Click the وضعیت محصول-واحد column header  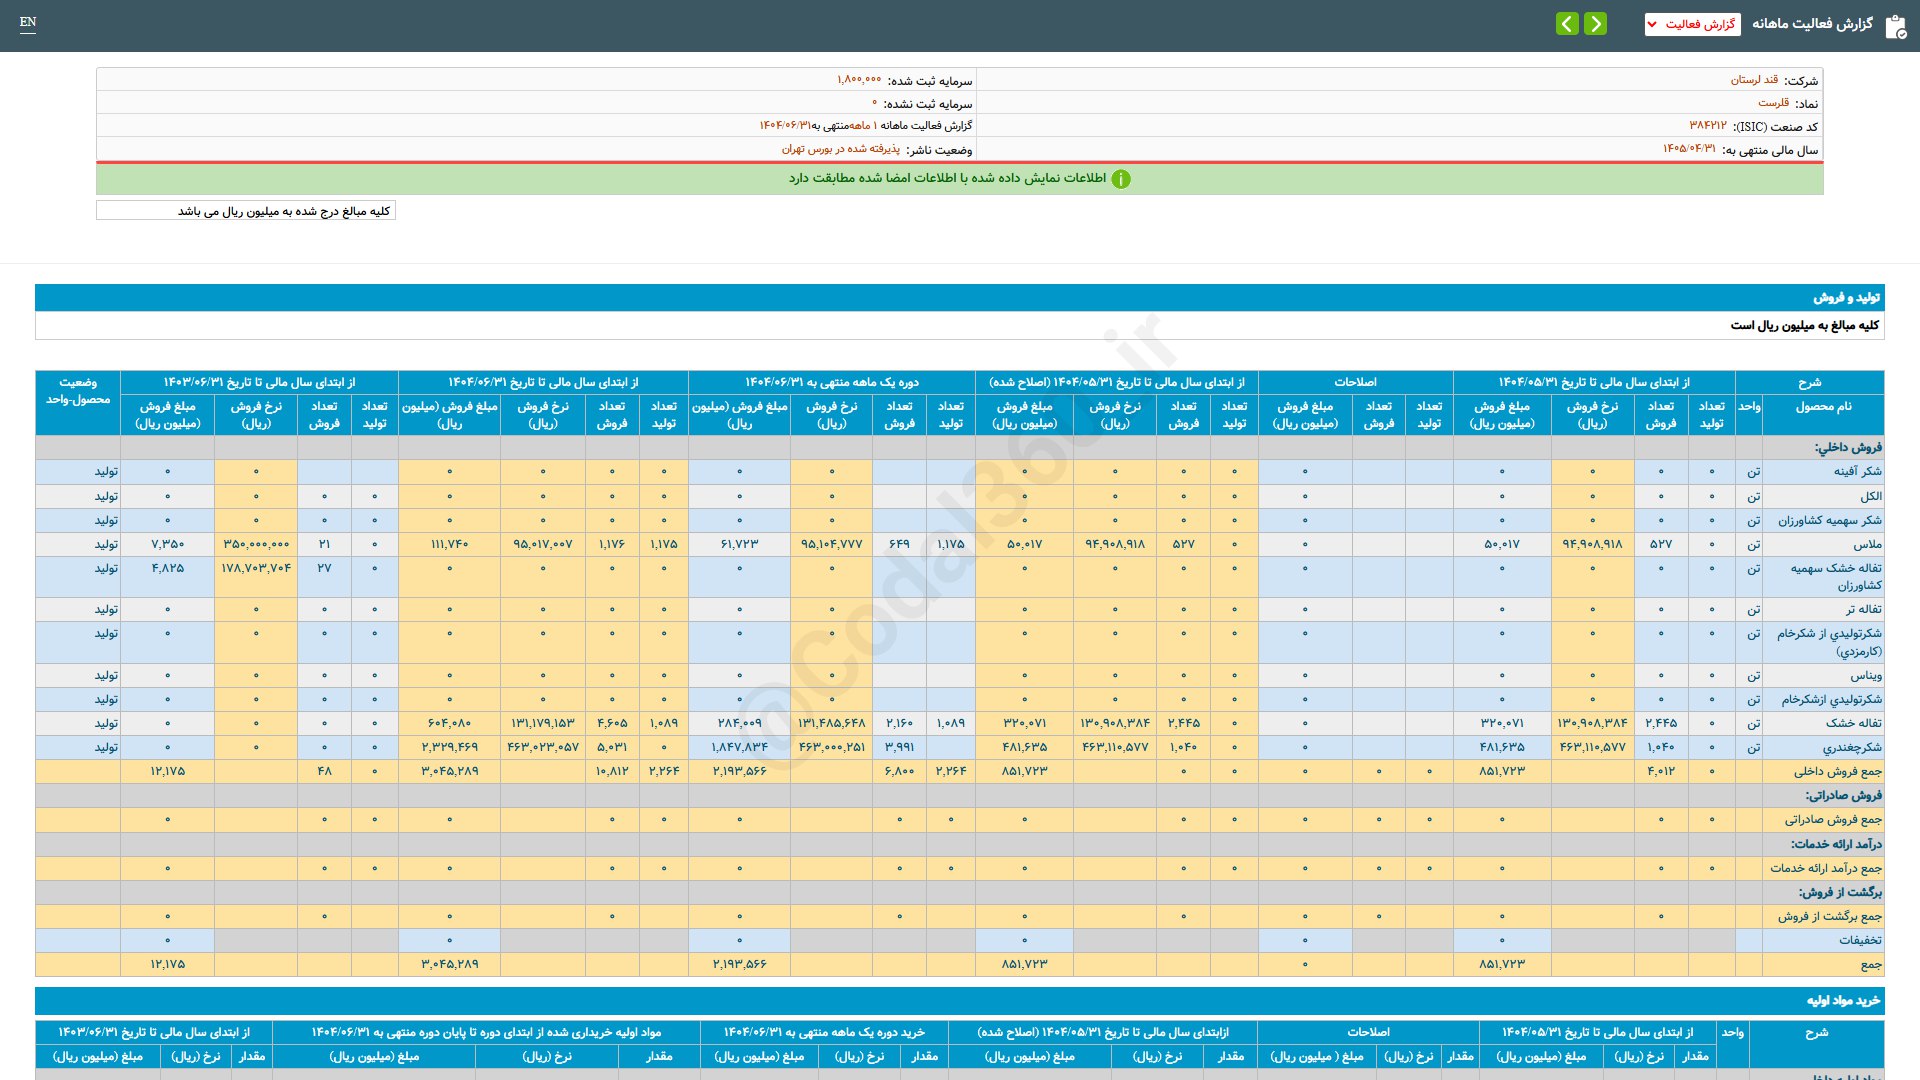[78, 391]
